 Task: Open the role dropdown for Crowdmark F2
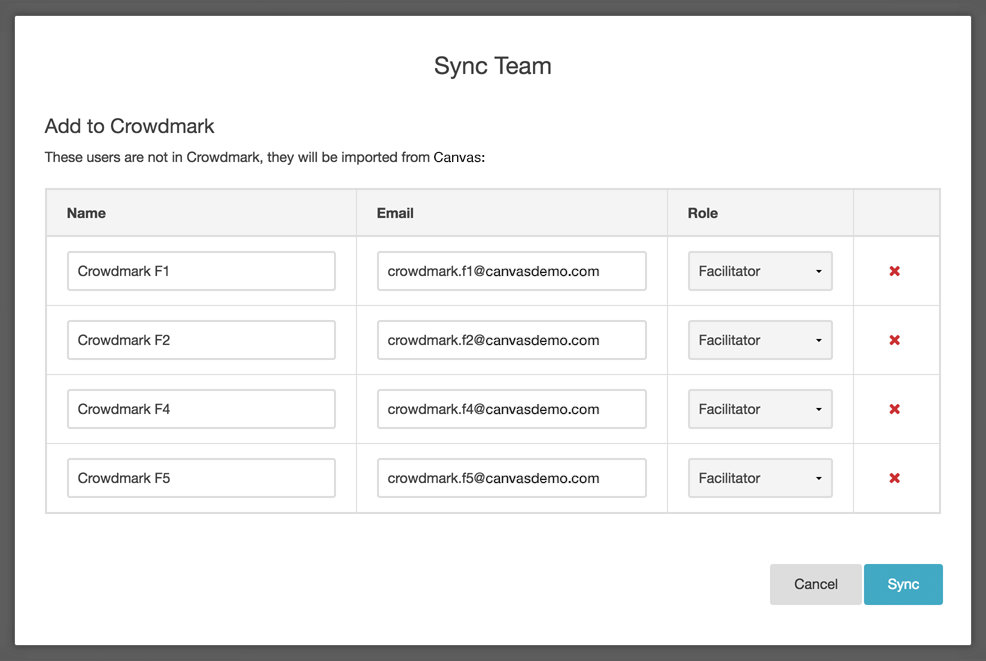[759, 339]
